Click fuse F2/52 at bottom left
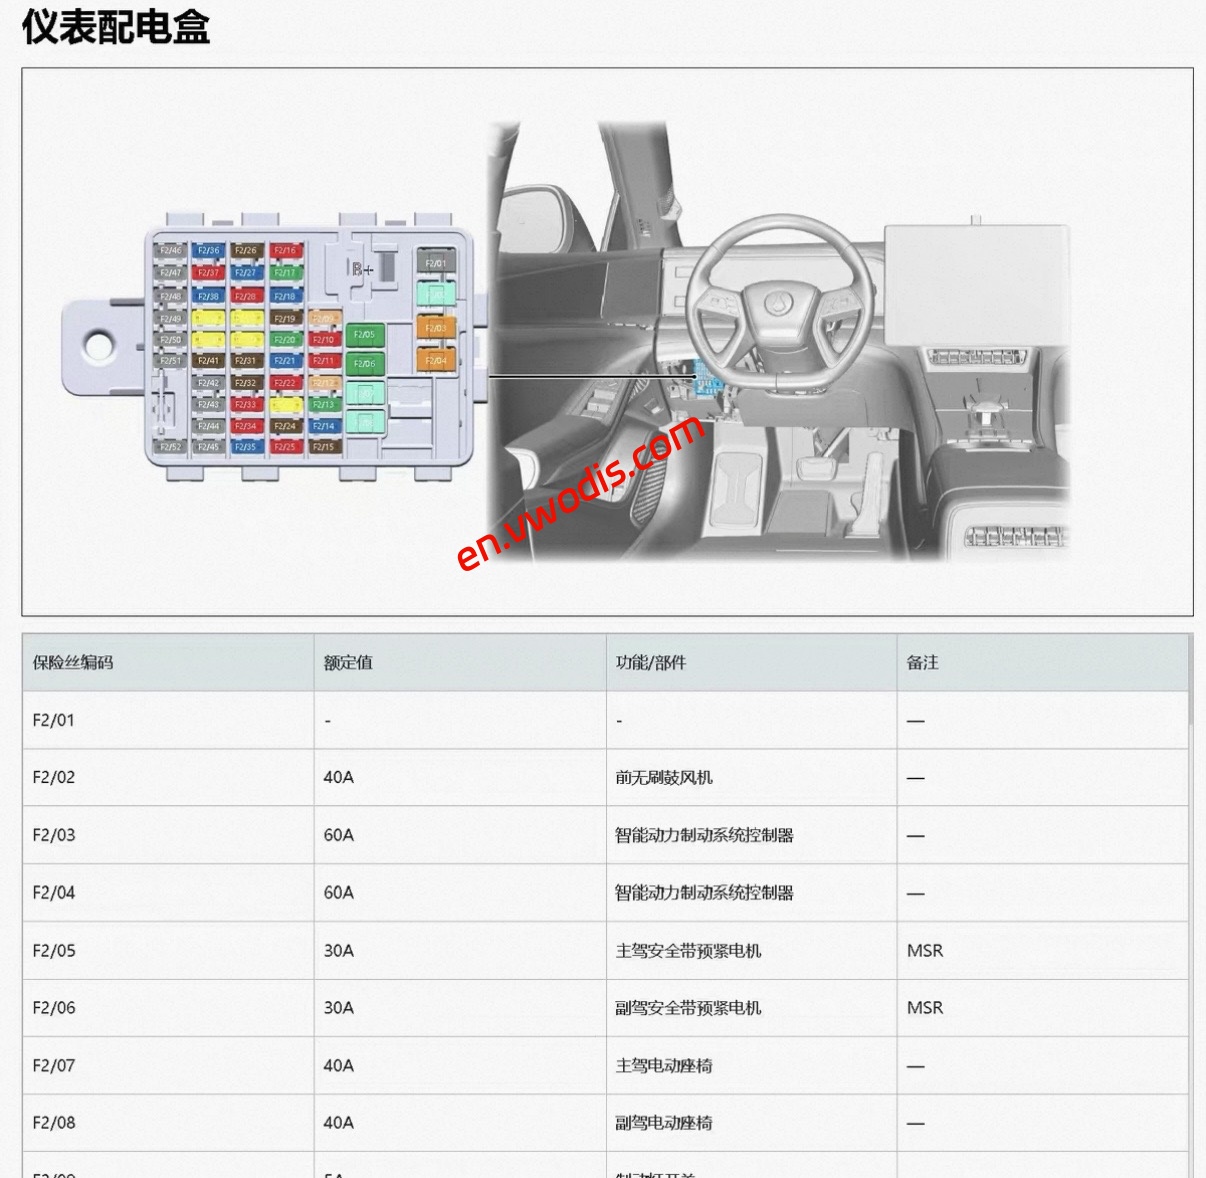Image resolution: width=1206 pixels, height=1178 pixels. 170,446
